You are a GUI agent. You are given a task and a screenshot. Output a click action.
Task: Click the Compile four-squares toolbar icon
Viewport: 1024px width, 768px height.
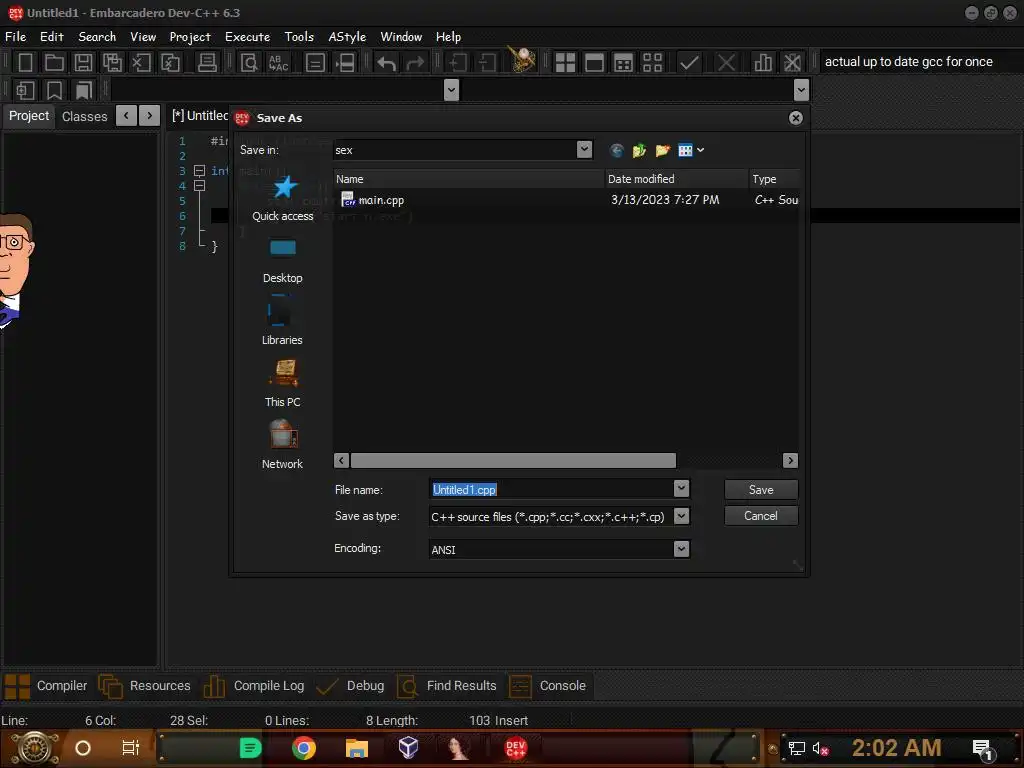(x=565, y=63)
